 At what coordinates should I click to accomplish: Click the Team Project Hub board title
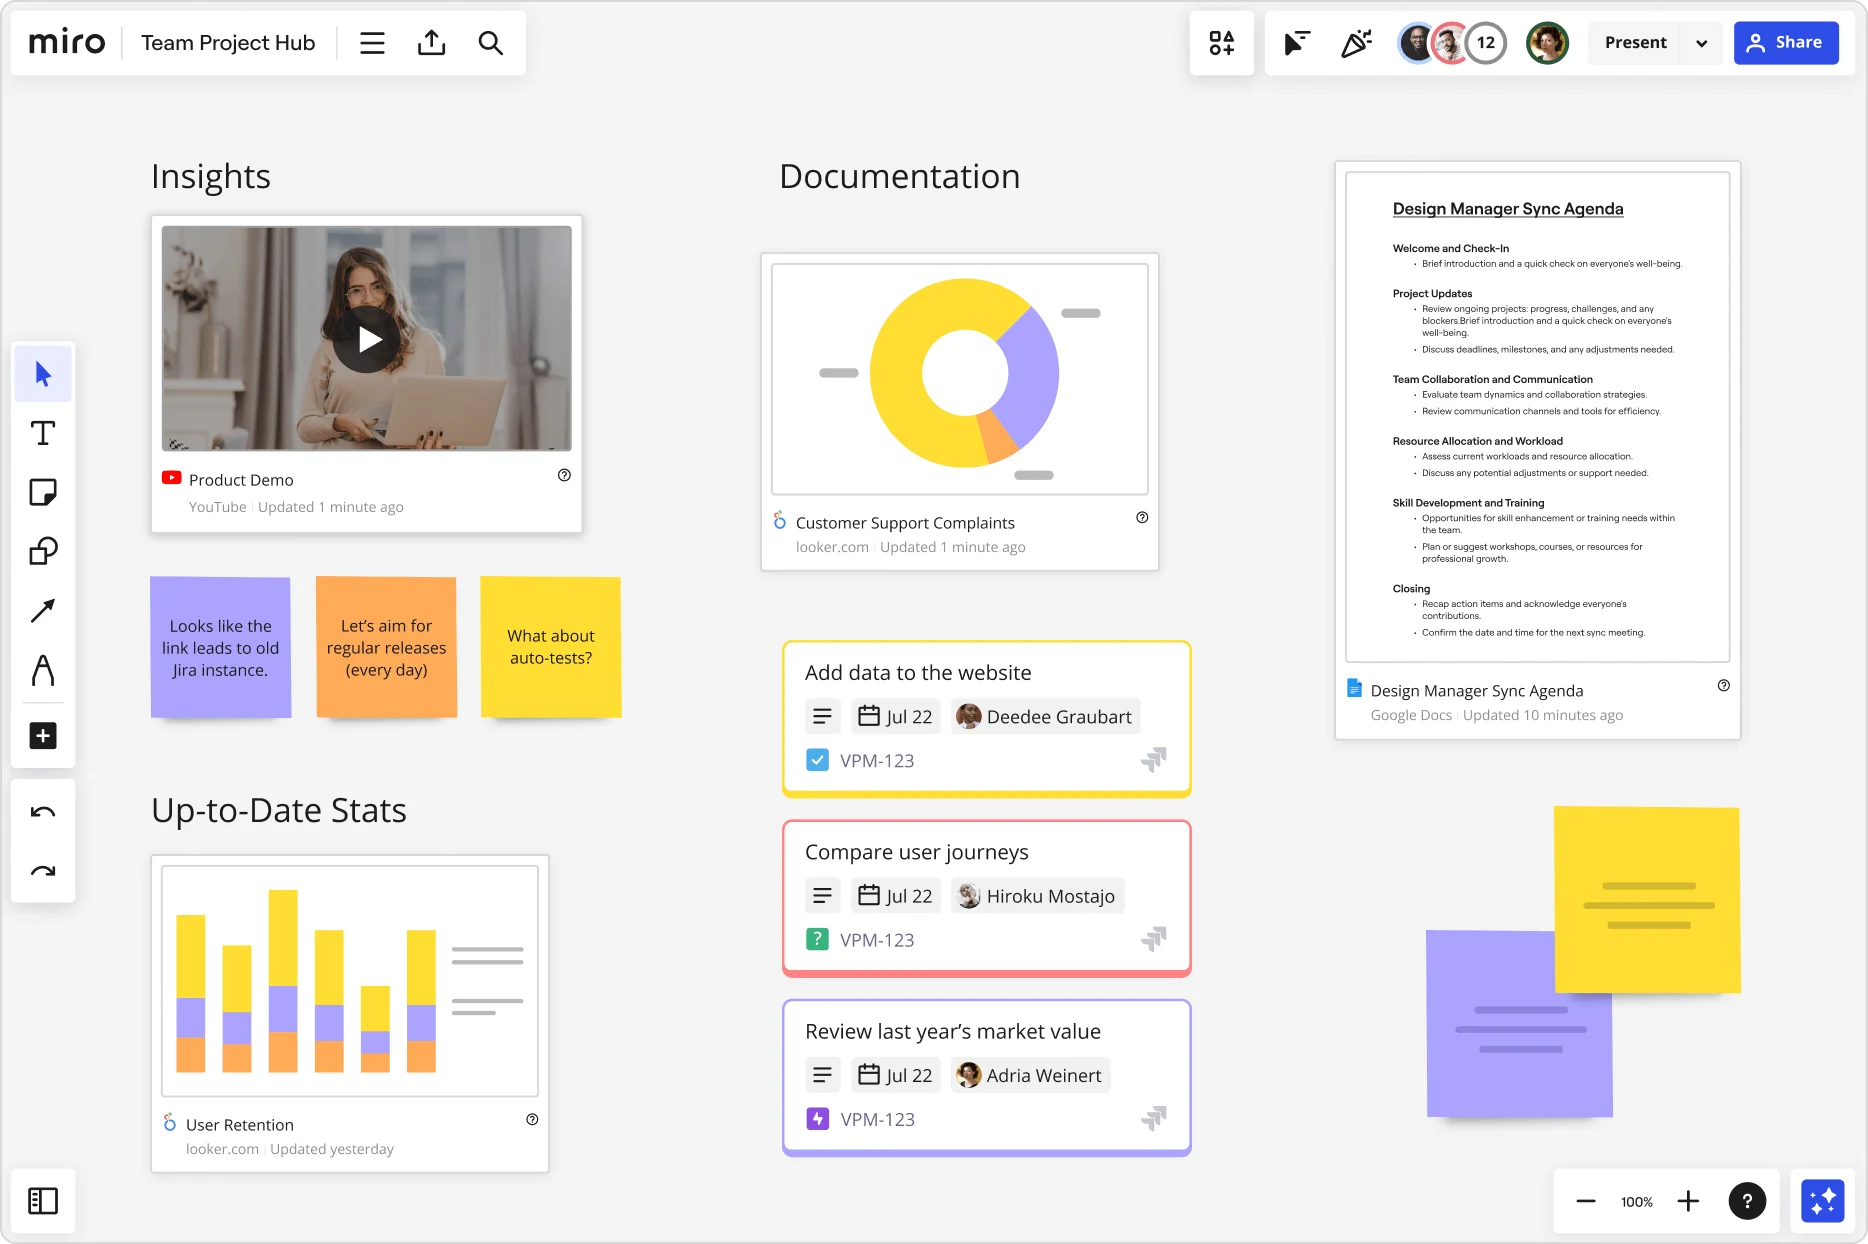pos(227,42)
